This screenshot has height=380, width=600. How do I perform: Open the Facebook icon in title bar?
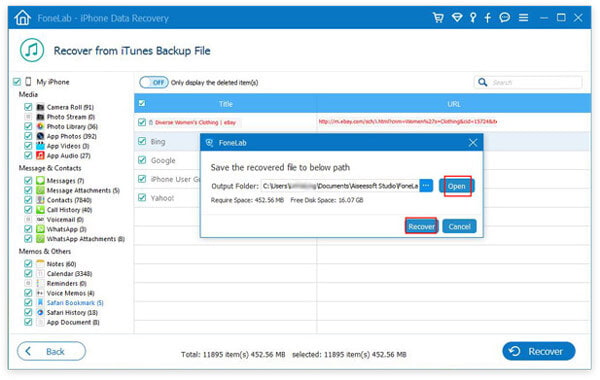coord(488,18)
